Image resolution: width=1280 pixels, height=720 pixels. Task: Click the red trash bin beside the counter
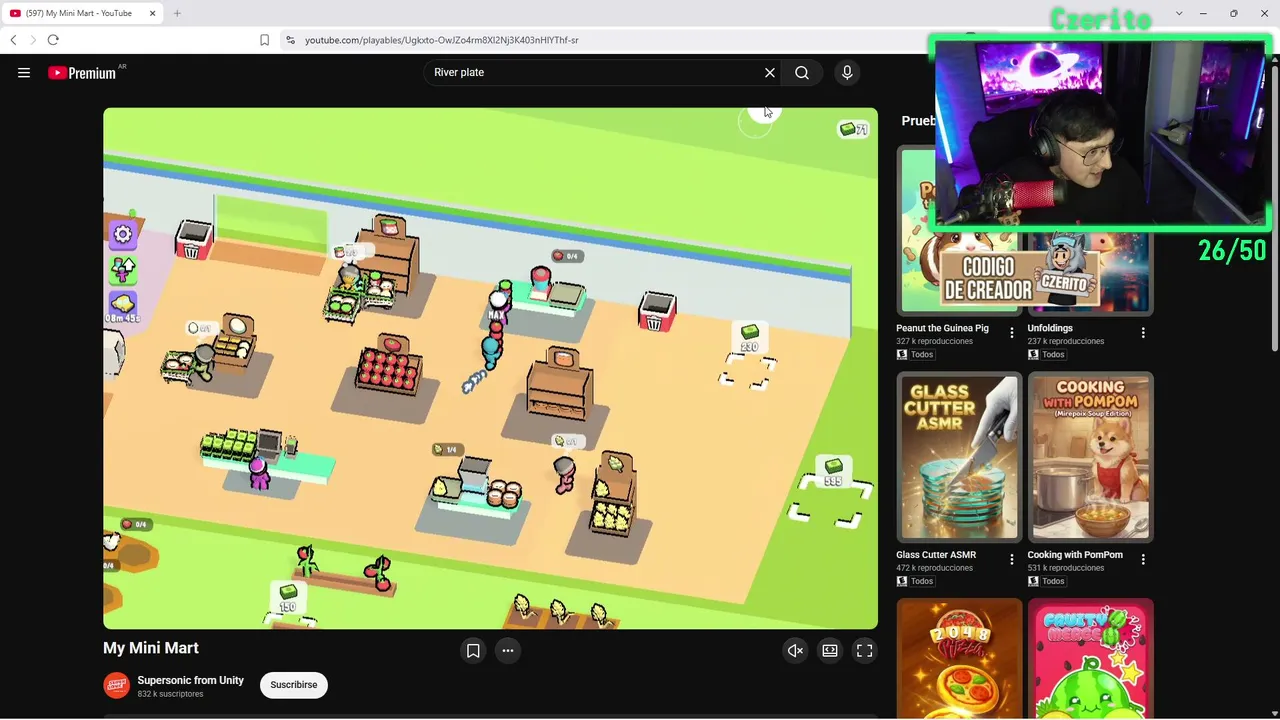tap(656, 311)
